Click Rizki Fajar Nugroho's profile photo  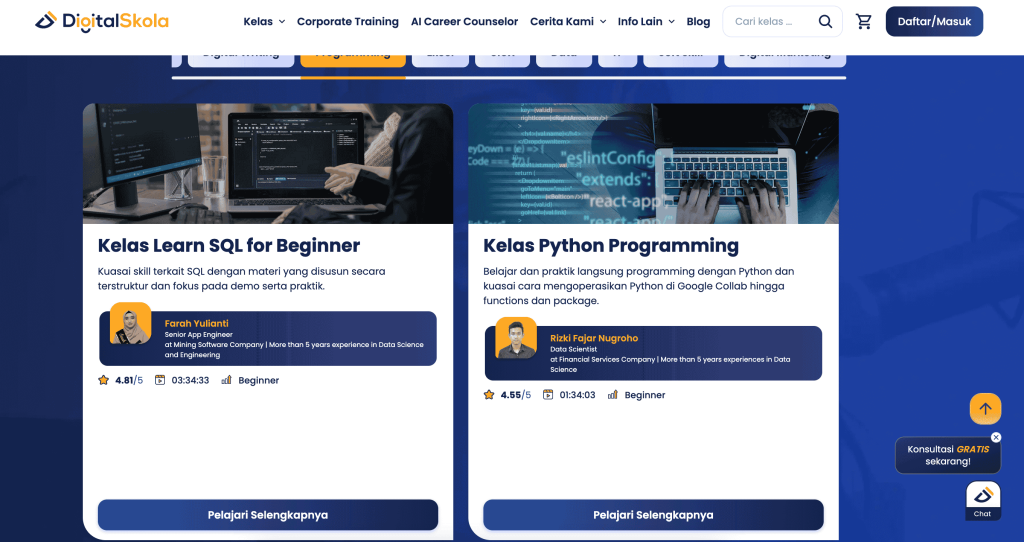click(516, 338)
